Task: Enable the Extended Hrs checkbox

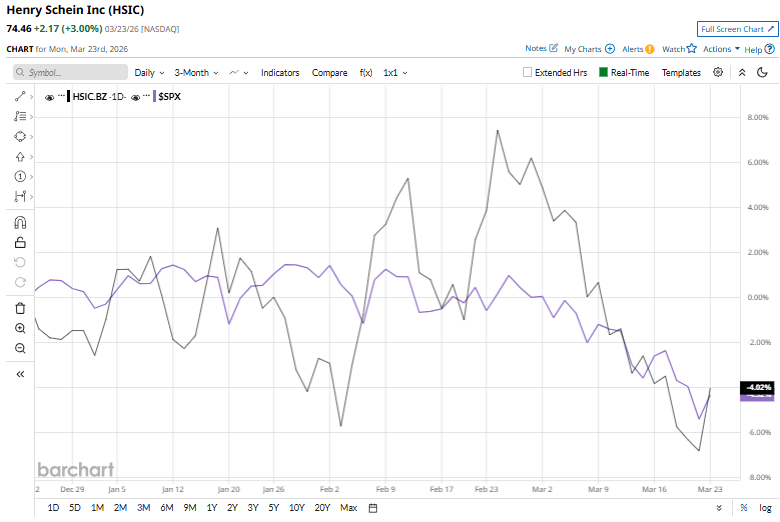Action: point(527,72)
